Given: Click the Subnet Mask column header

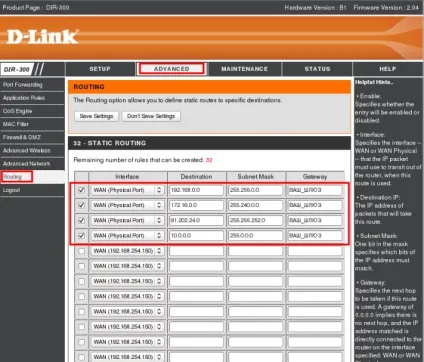Looking at the screenshot, I should [x=256, y=177].
